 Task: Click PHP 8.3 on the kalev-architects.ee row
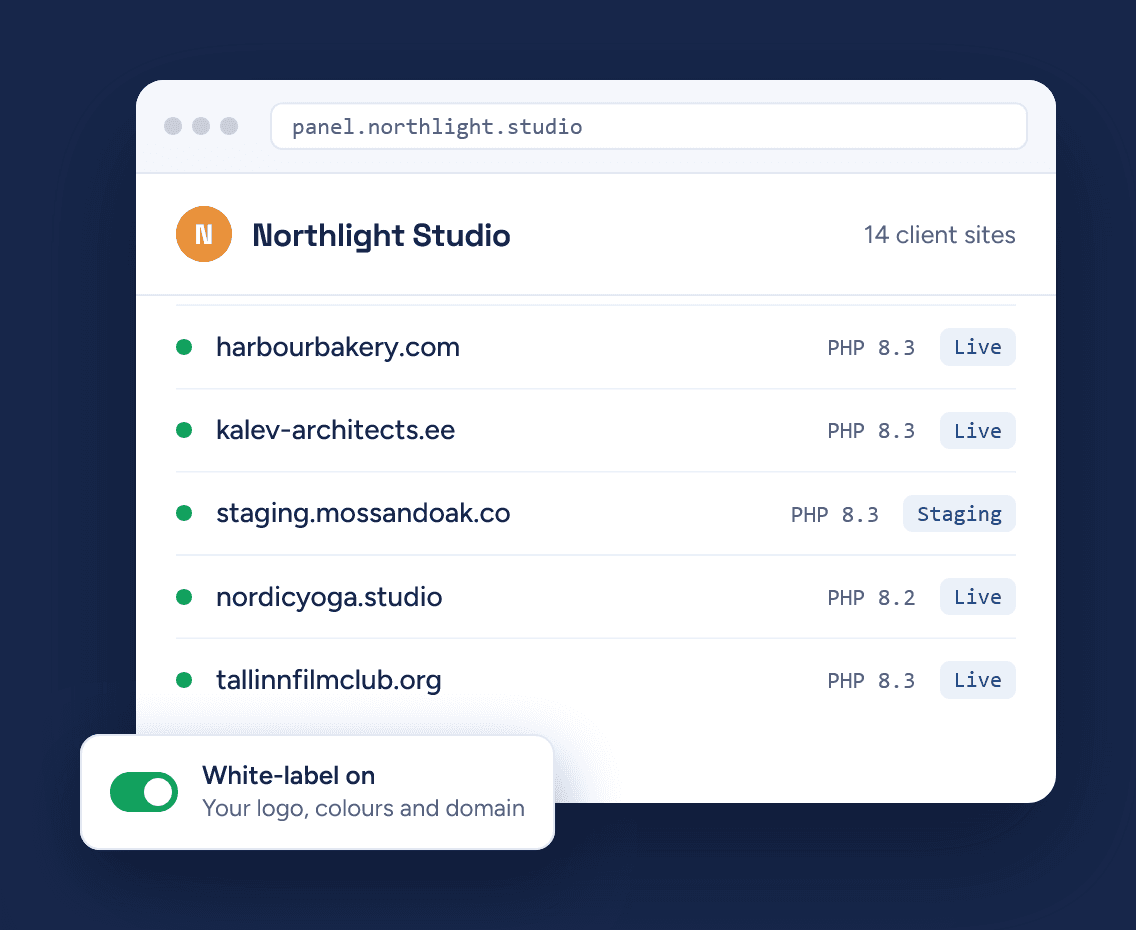[871, 431]
